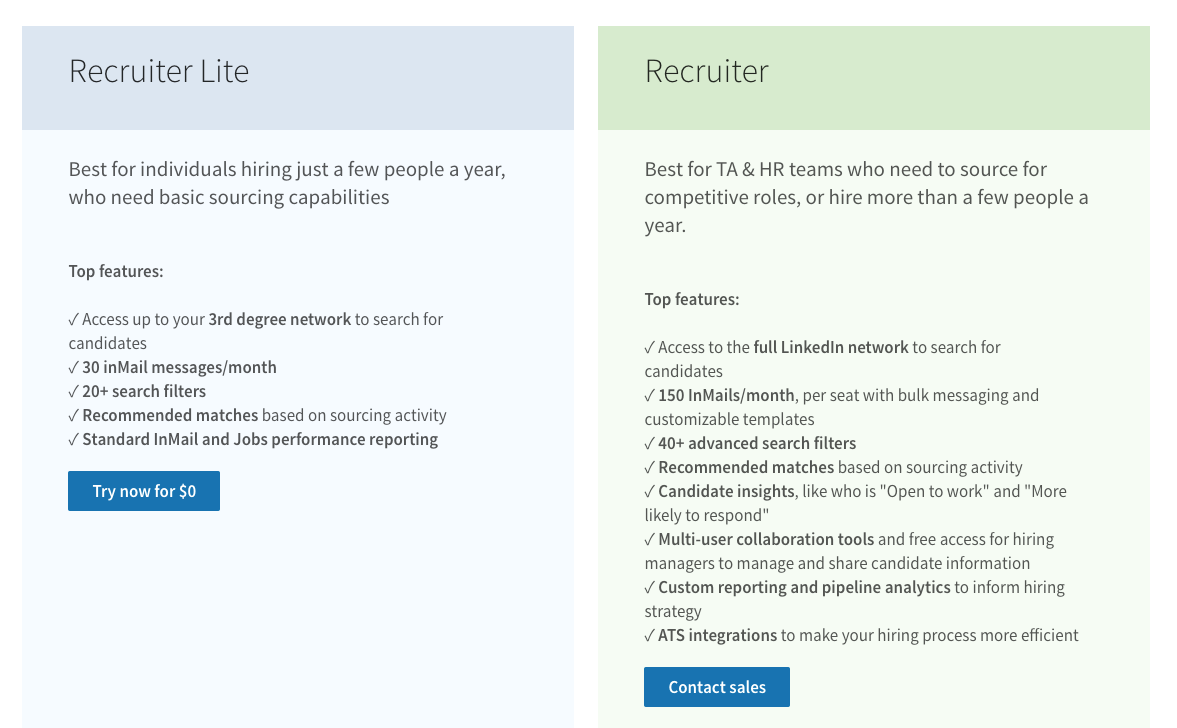Click the checkmark beside 30 inMail messages/month
1177x728 pixels.
(x=73, y=367)
